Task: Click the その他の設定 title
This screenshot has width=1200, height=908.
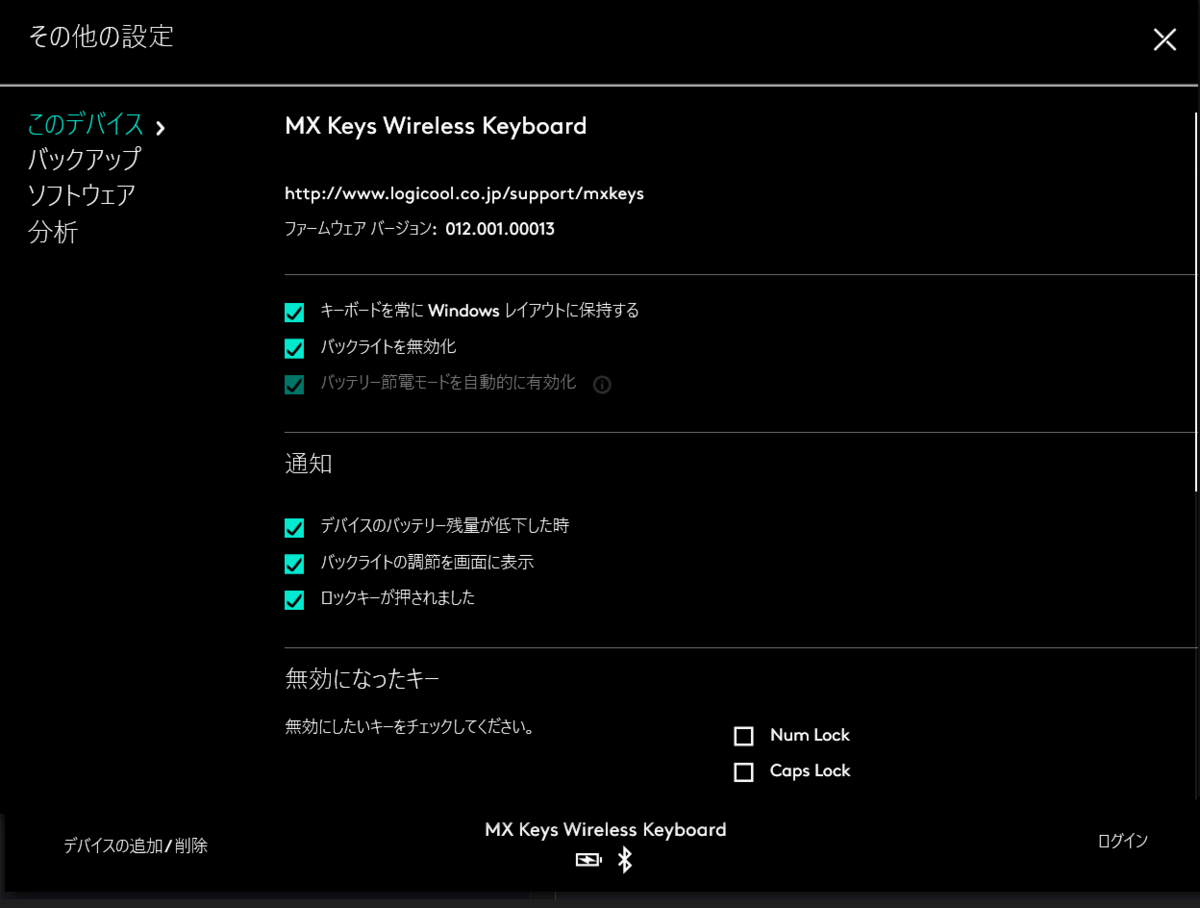Action: 101,38
